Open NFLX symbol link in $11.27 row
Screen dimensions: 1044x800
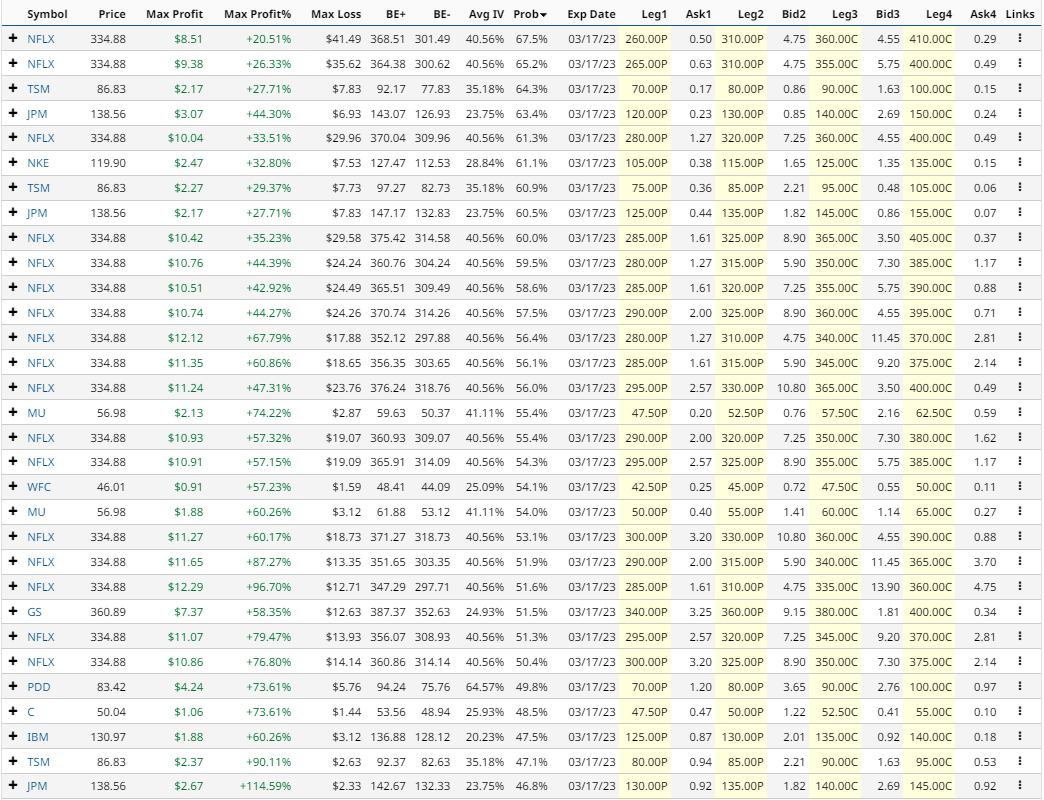coord(41,536)
